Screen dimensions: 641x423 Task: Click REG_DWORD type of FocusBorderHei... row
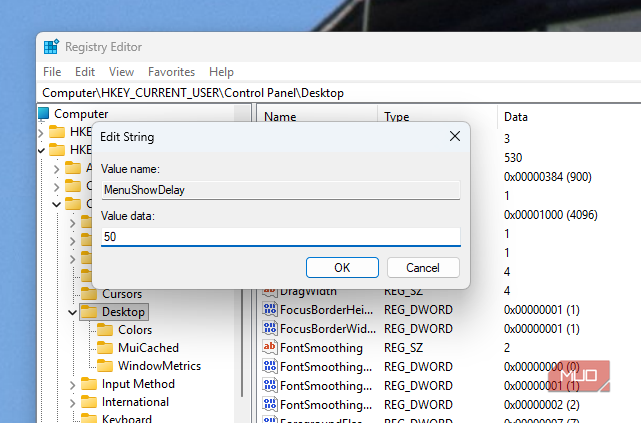(418, 310)
